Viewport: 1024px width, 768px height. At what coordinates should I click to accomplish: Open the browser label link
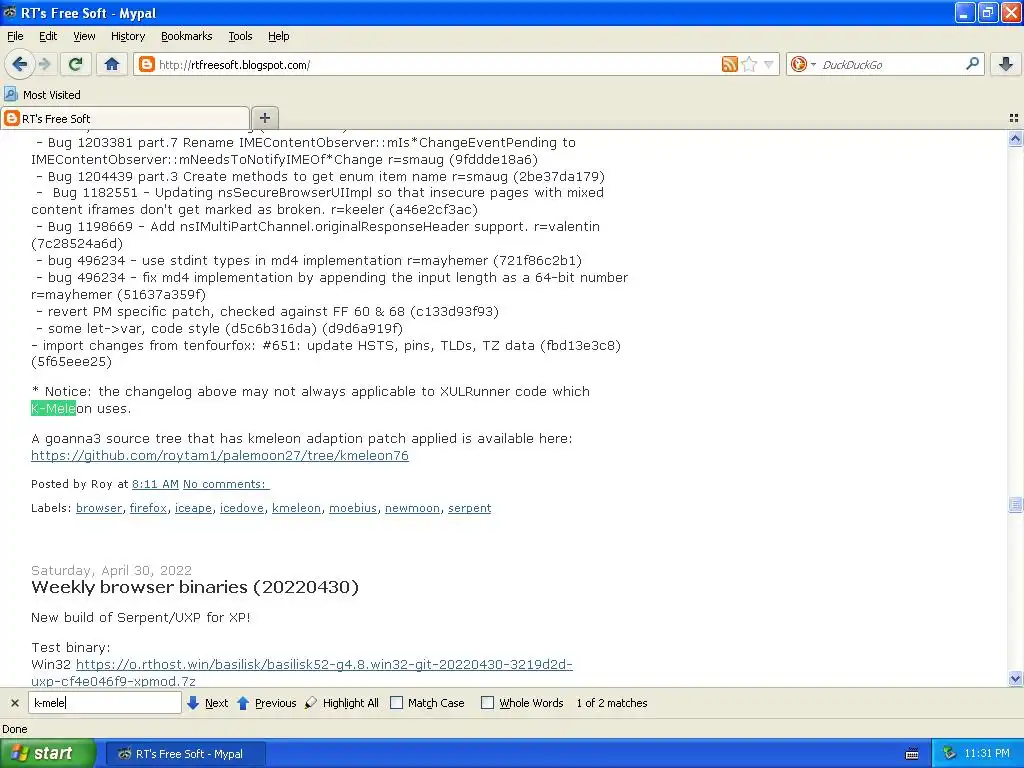[99, 508]
